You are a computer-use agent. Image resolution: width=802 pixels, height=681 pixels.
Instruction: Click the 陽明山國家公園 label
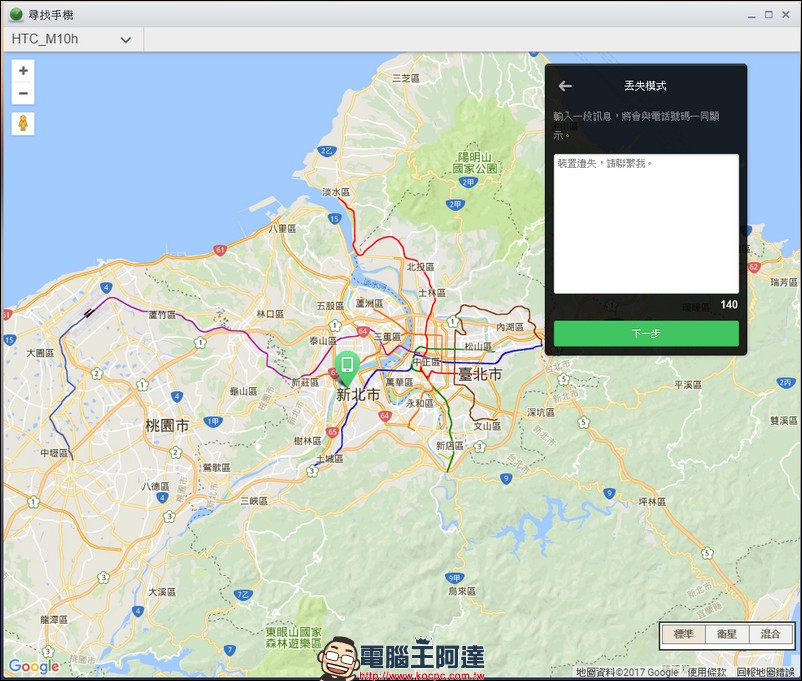(x=475, y=163)
